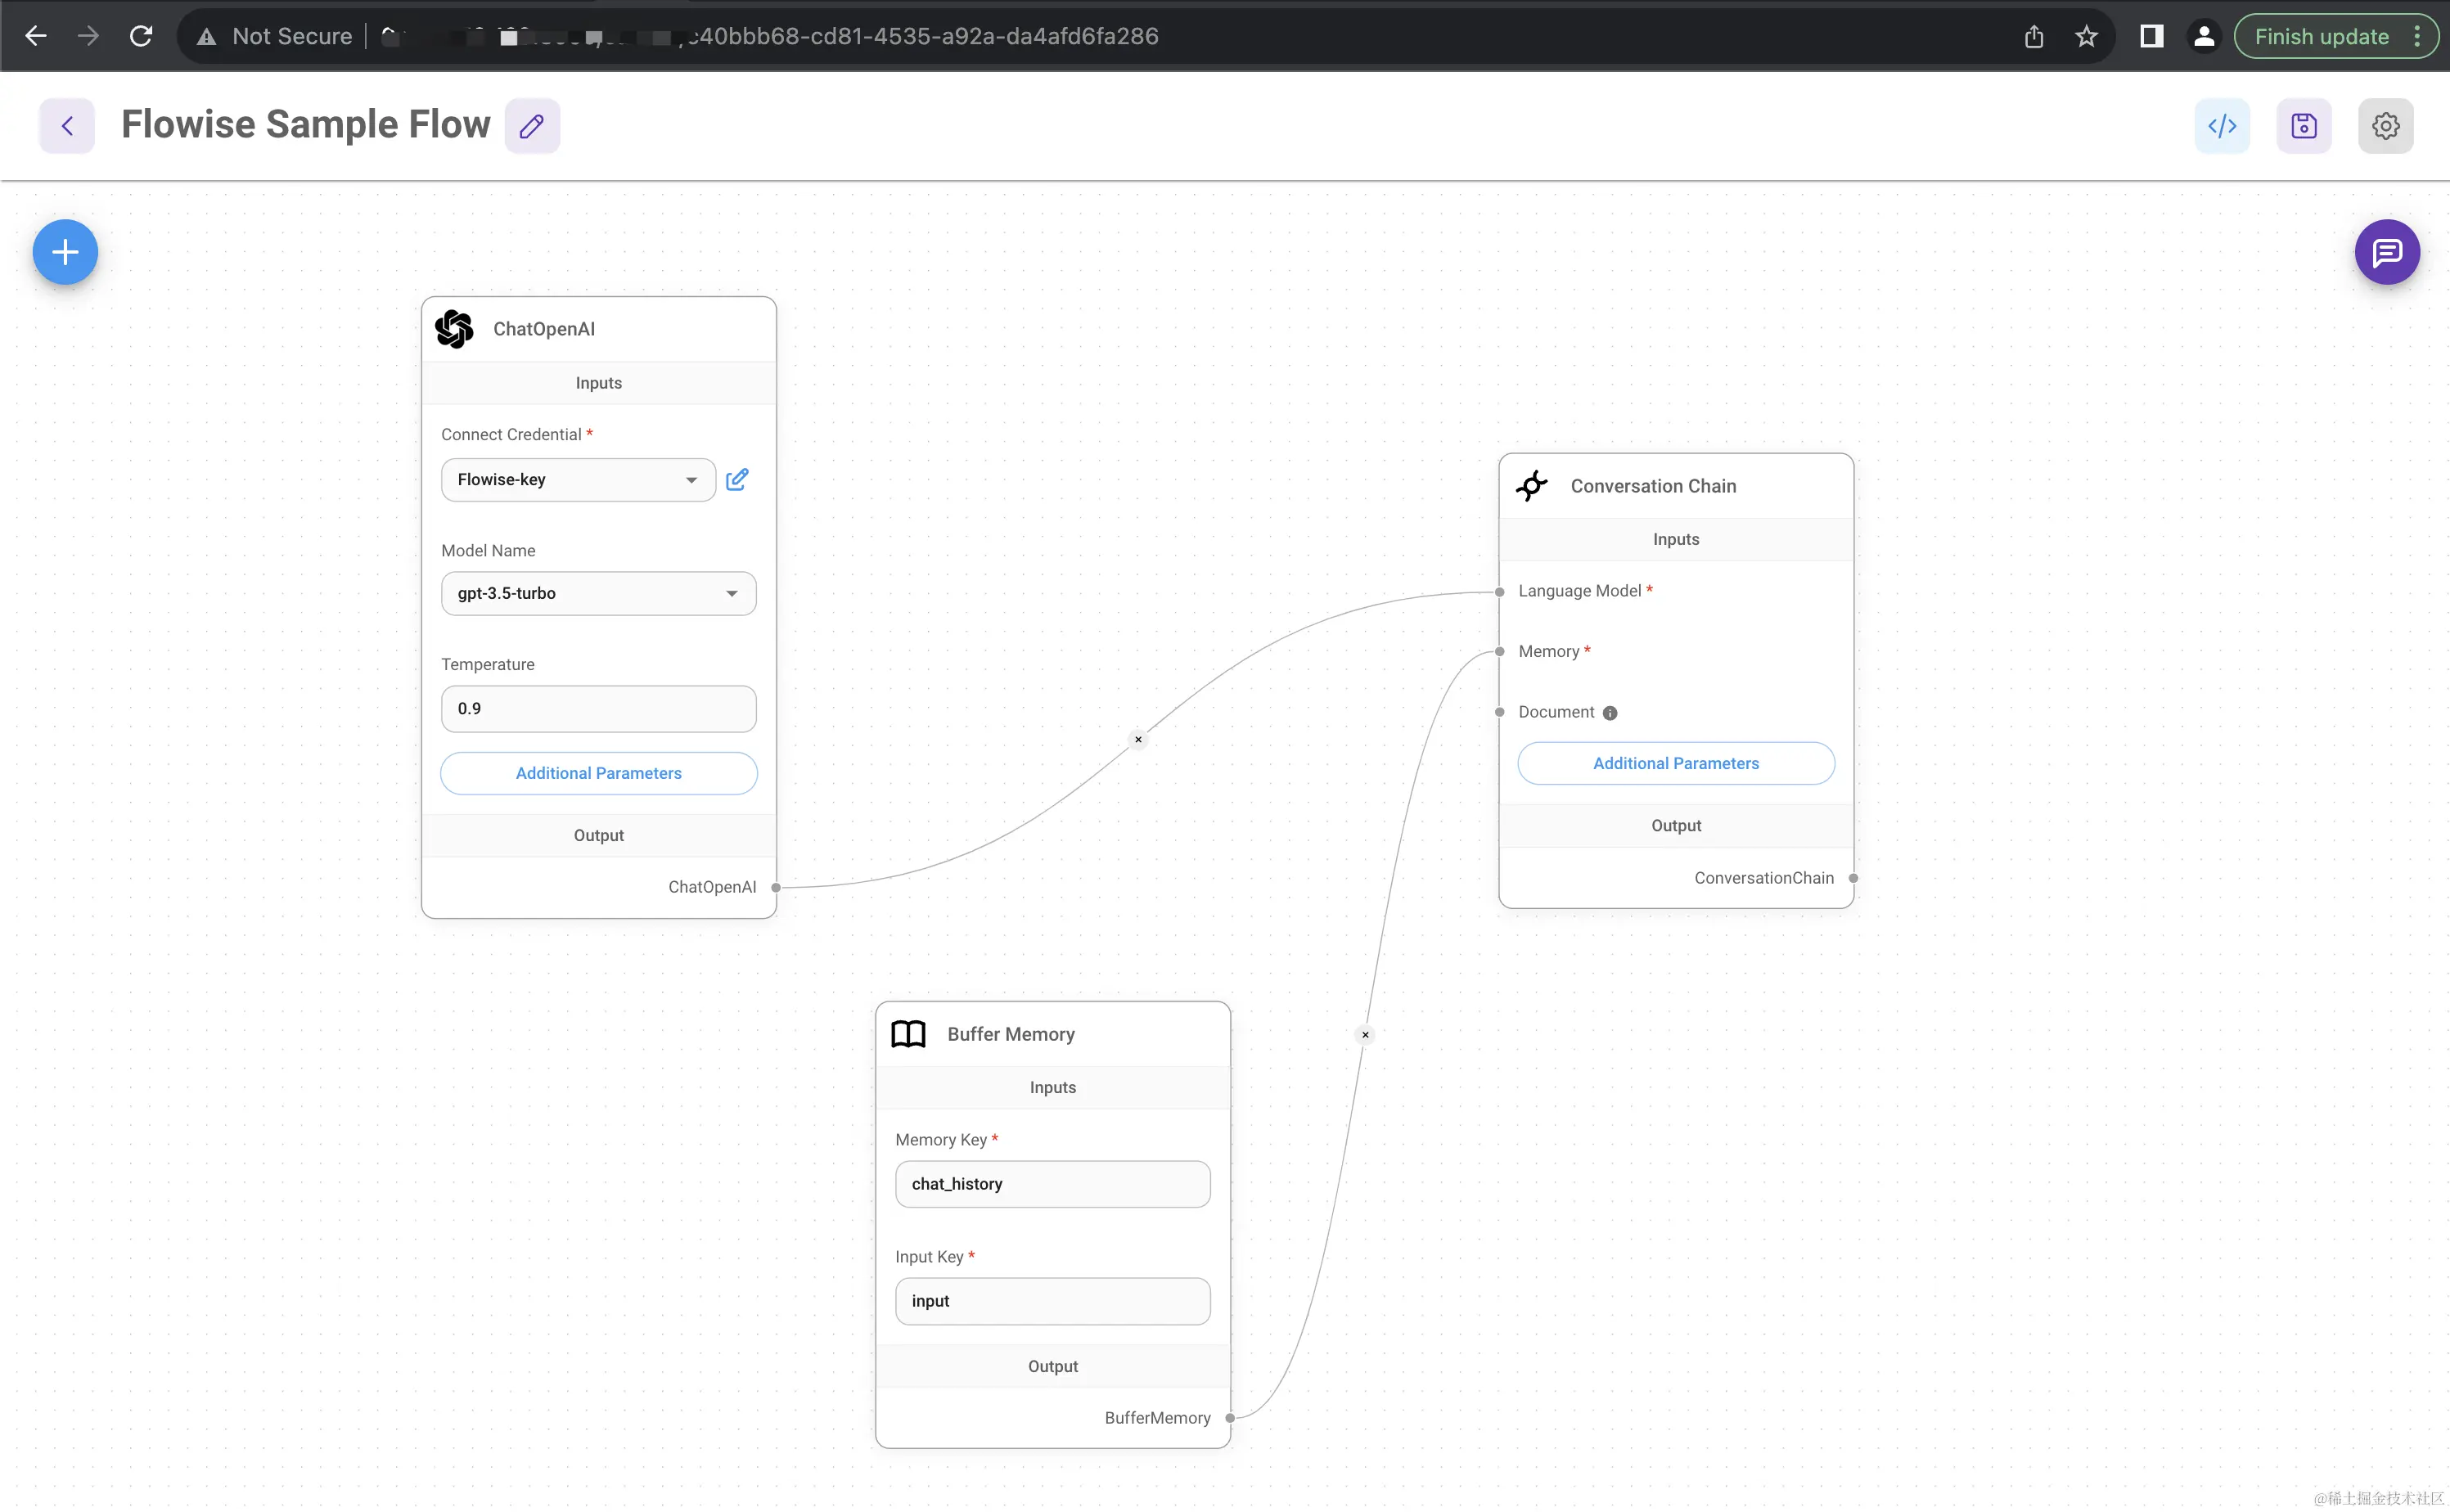Viewport: 2450px width, 1512px height.
Task: Click the Model Name label
Action: coord(488,550)
